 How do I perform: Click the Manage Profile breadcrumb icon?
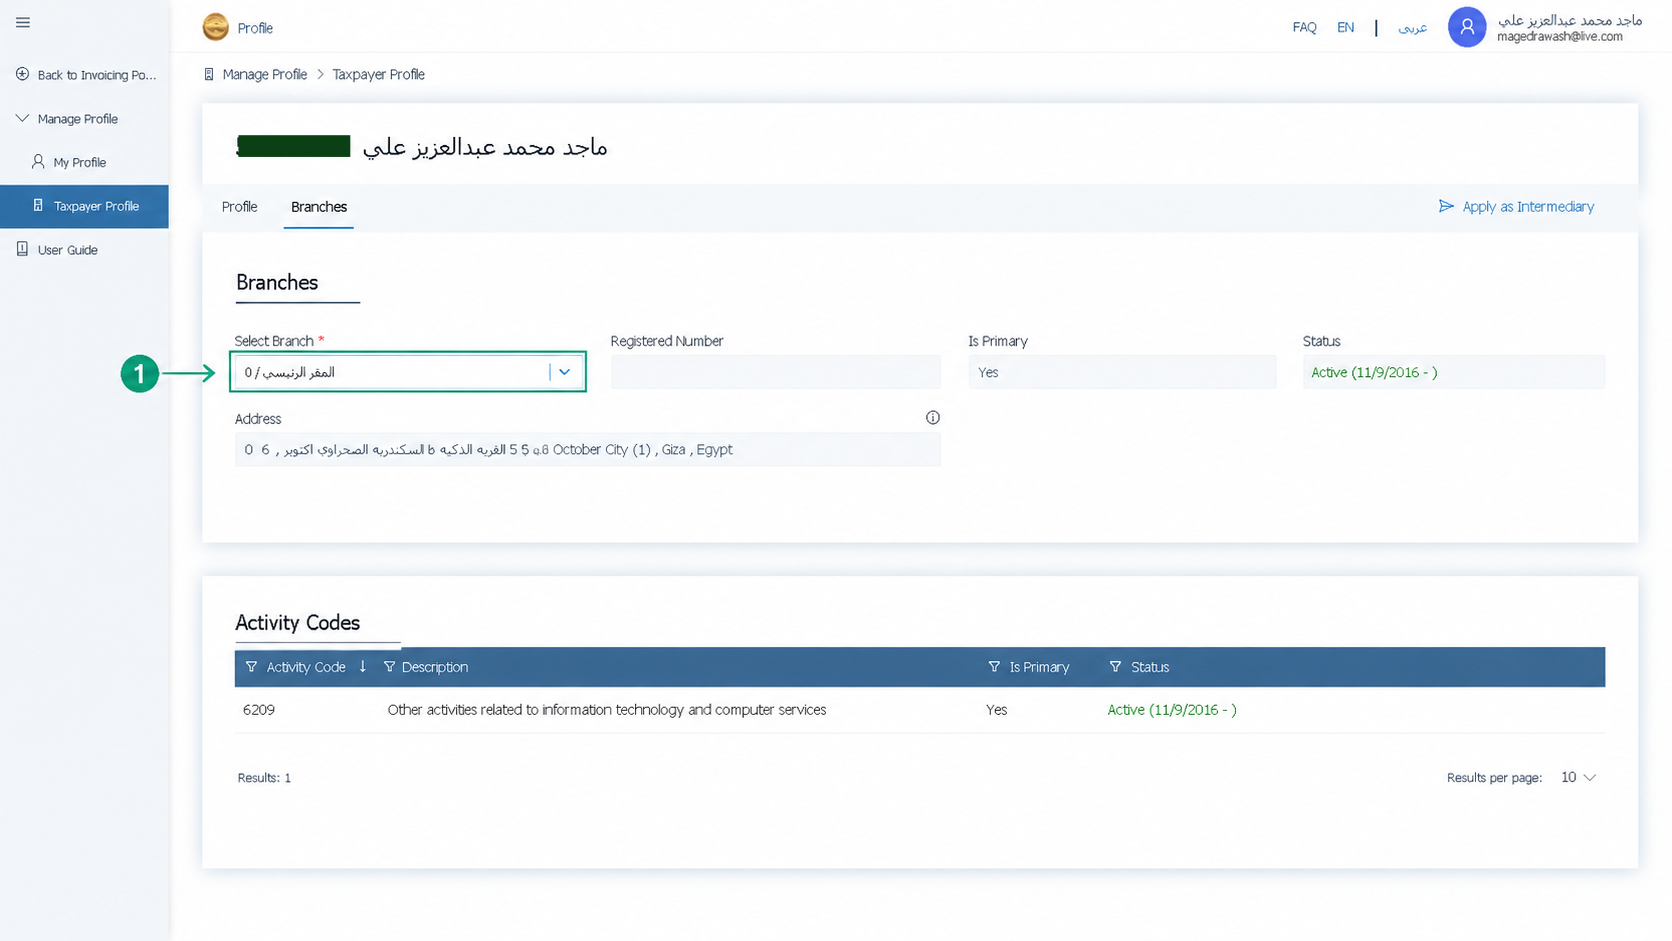(209, 74)
